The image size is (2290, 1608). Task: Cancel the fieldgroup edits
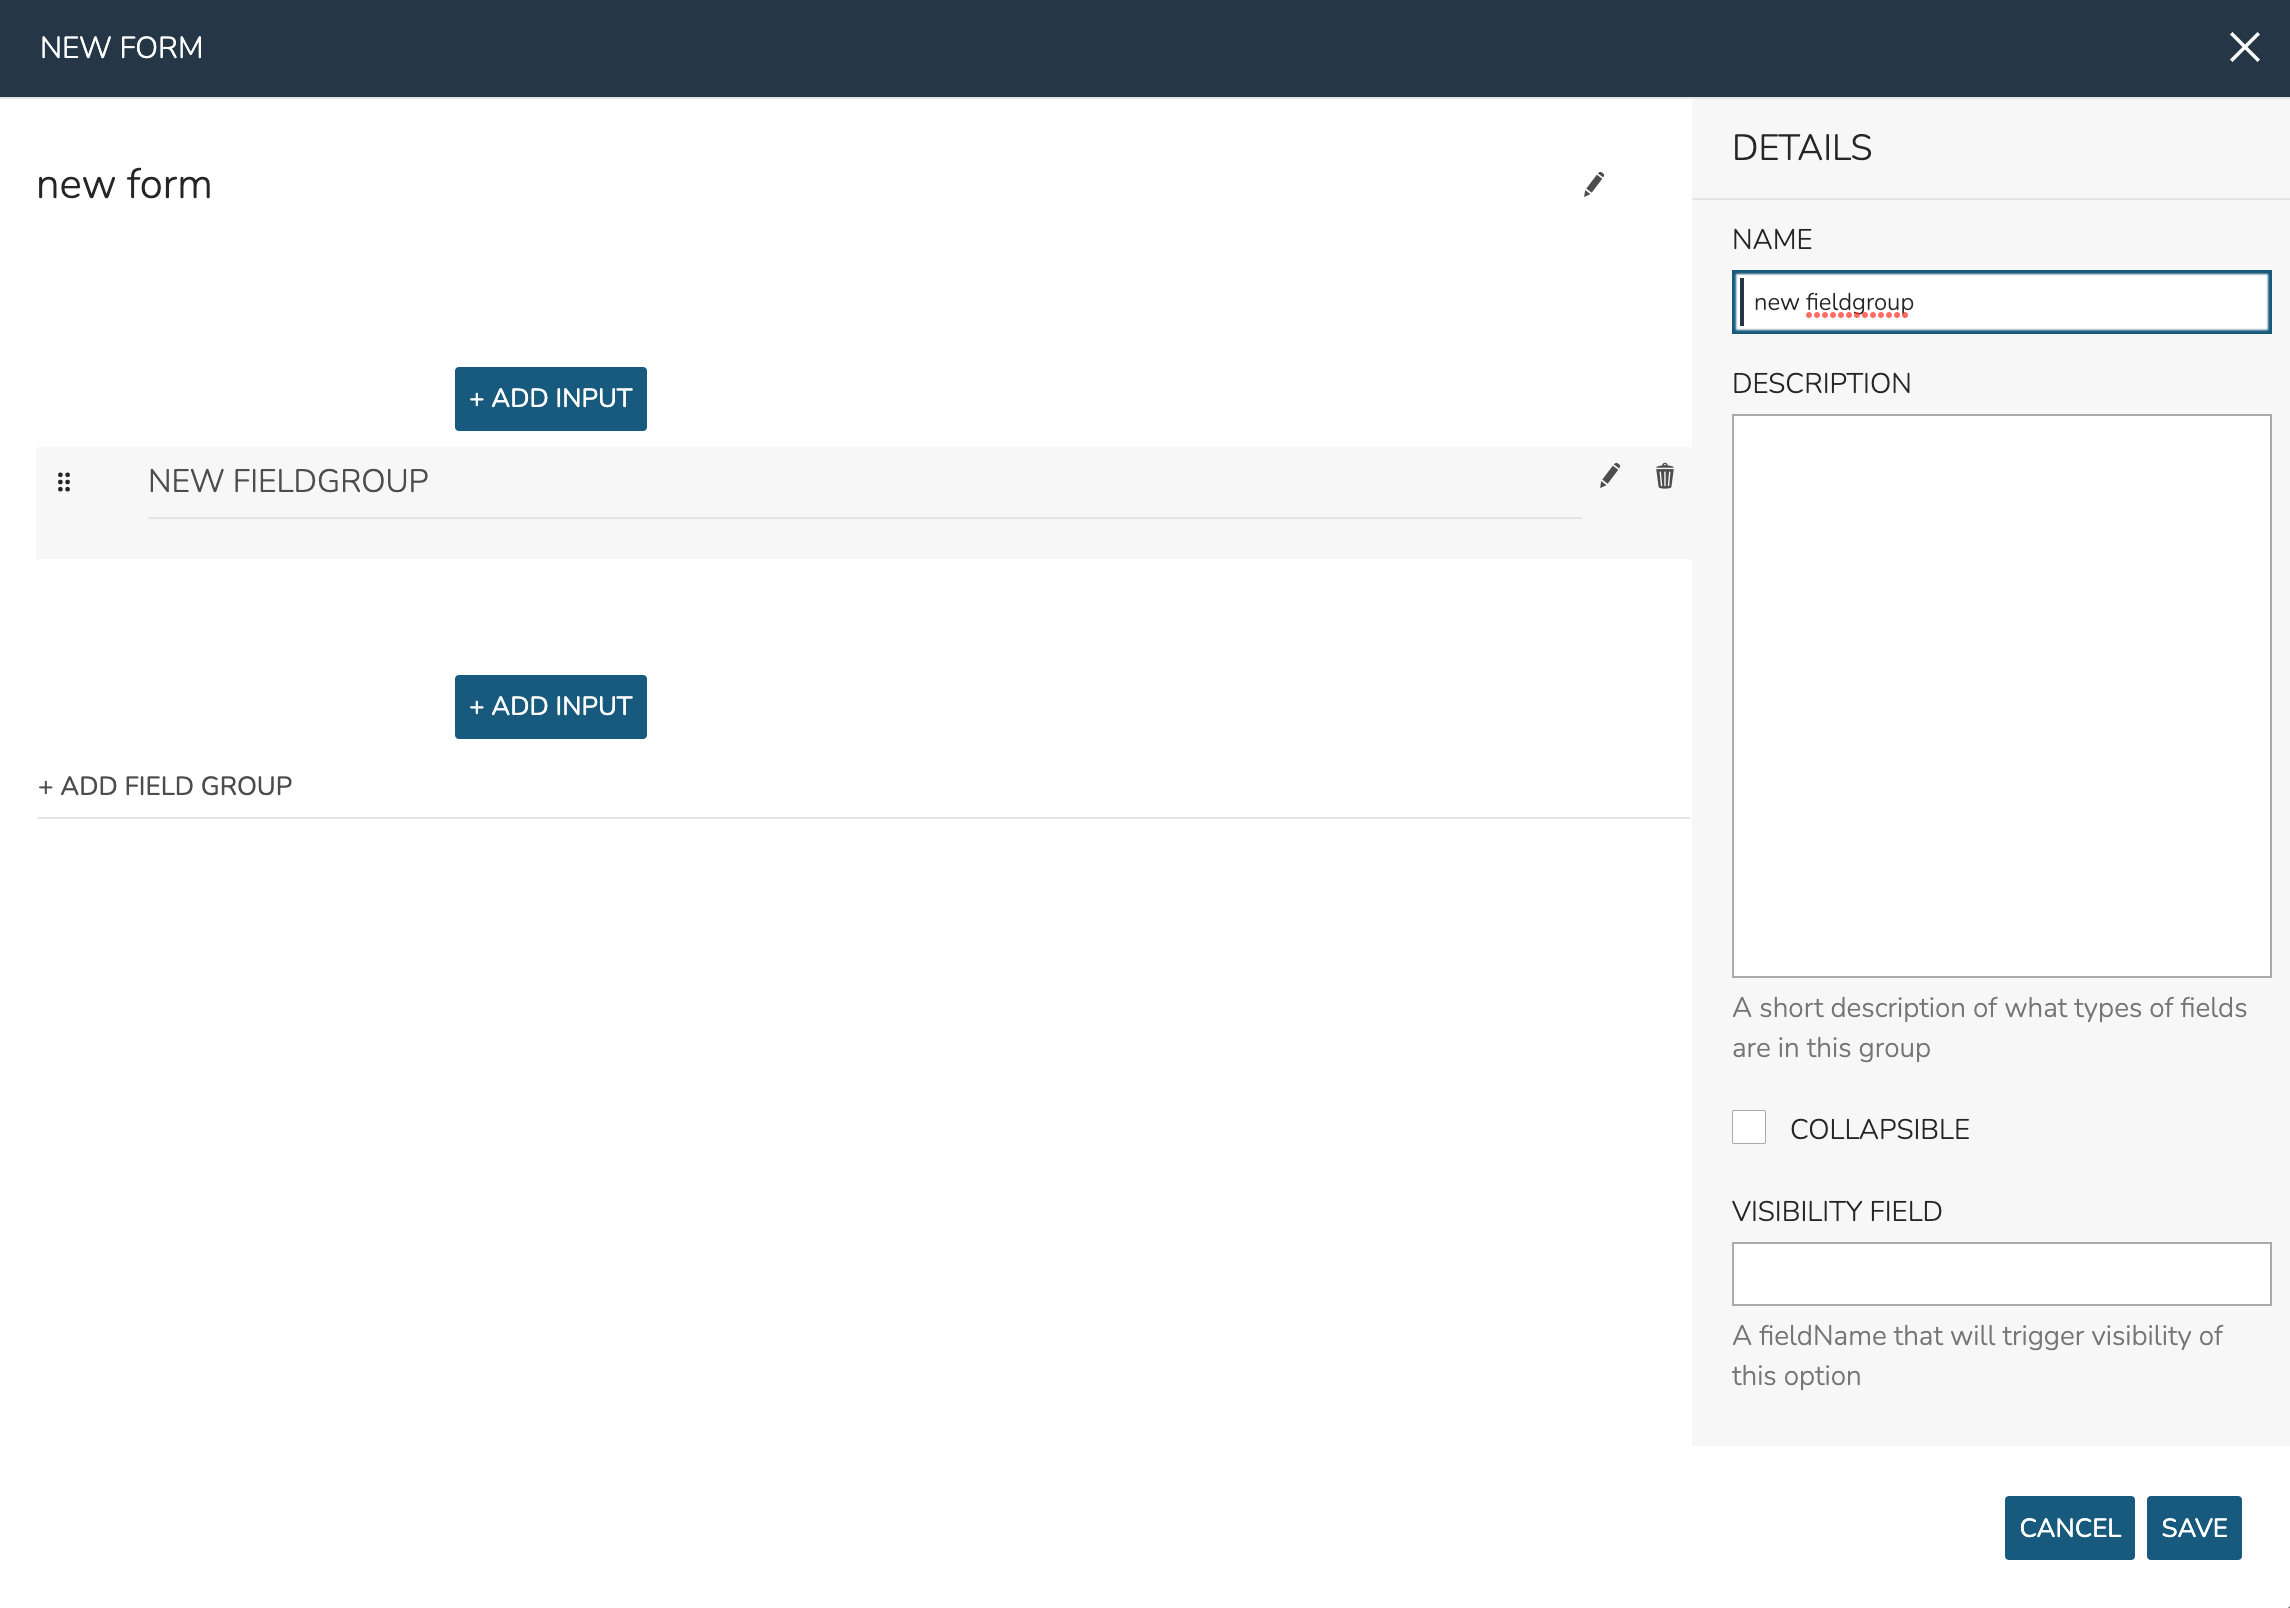(x=2069, y=1527)
